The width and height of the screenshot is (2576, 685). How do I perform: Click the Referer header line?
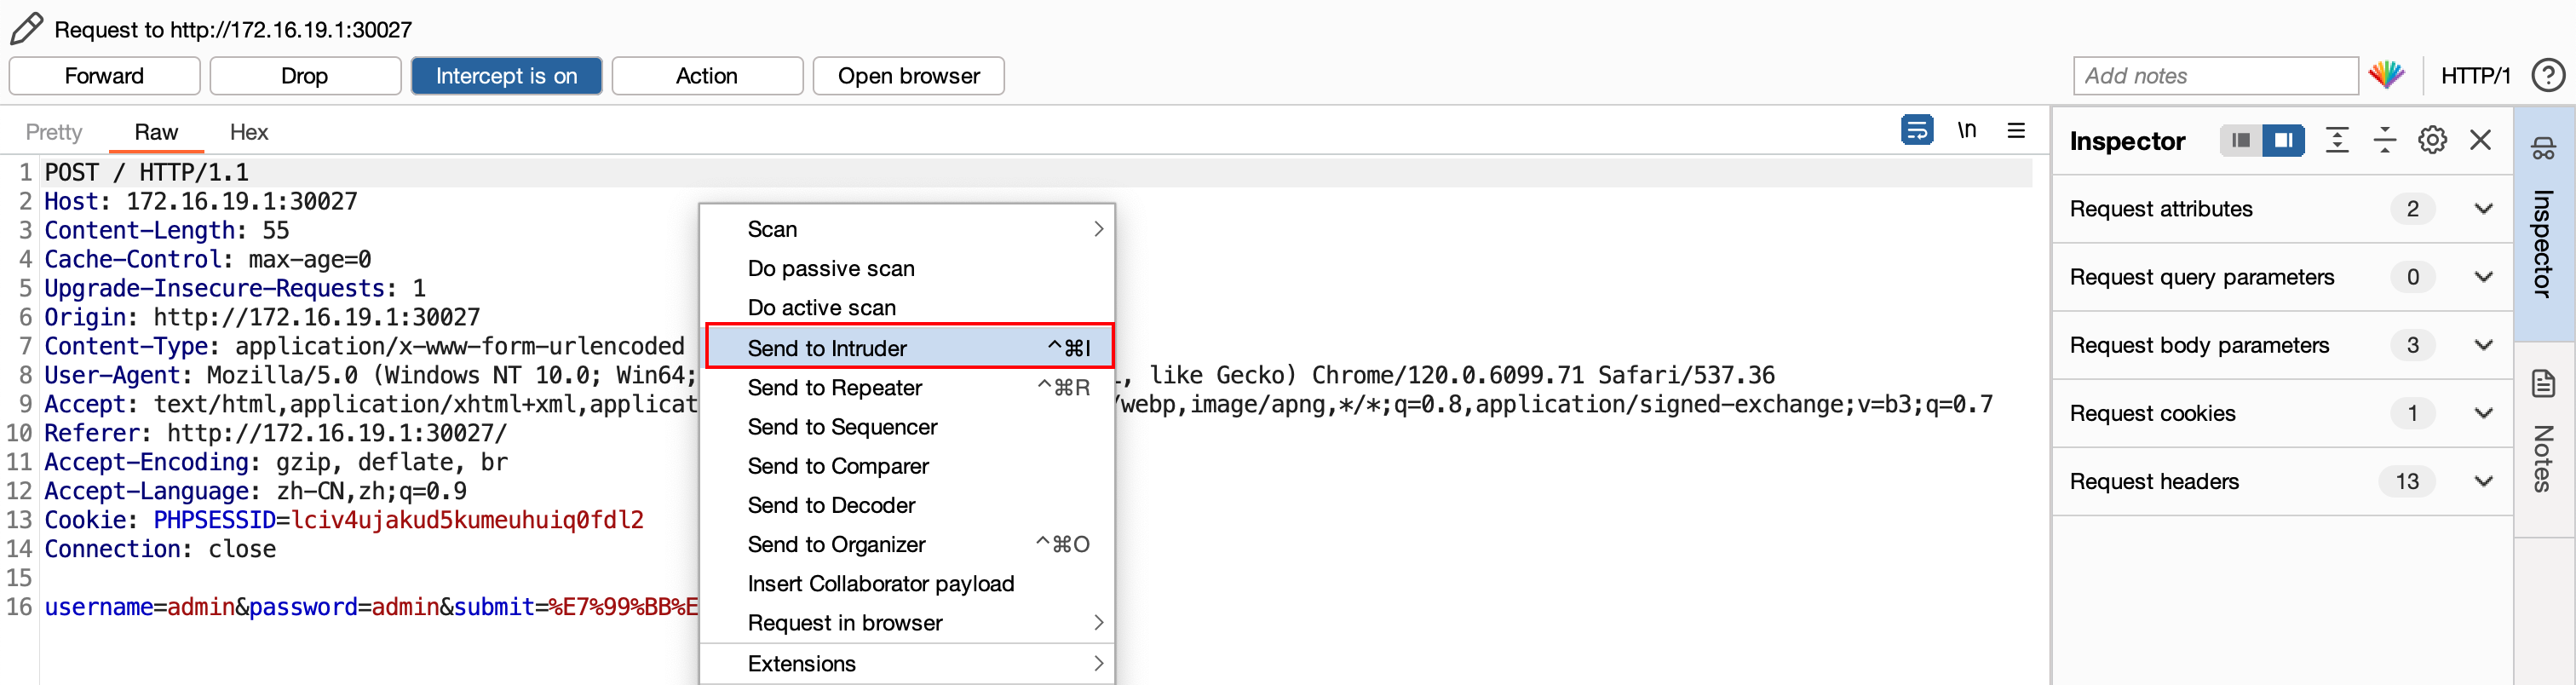[276, 433]
